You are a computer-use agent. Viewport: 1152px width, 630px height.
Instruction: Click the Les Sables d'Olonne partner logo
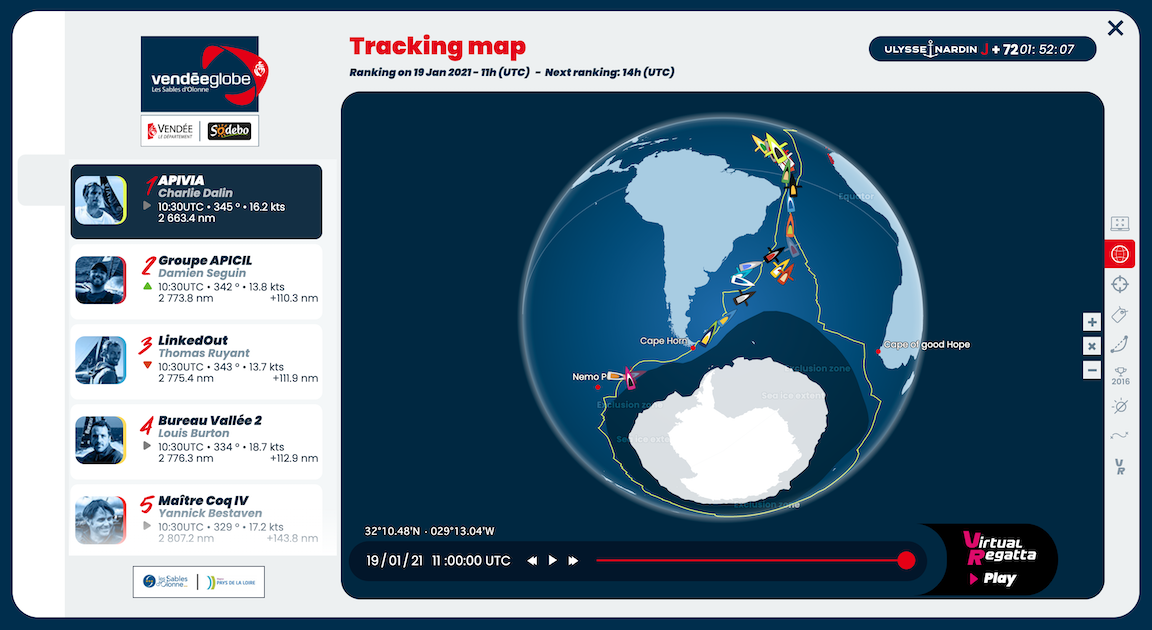coord(165,582)
